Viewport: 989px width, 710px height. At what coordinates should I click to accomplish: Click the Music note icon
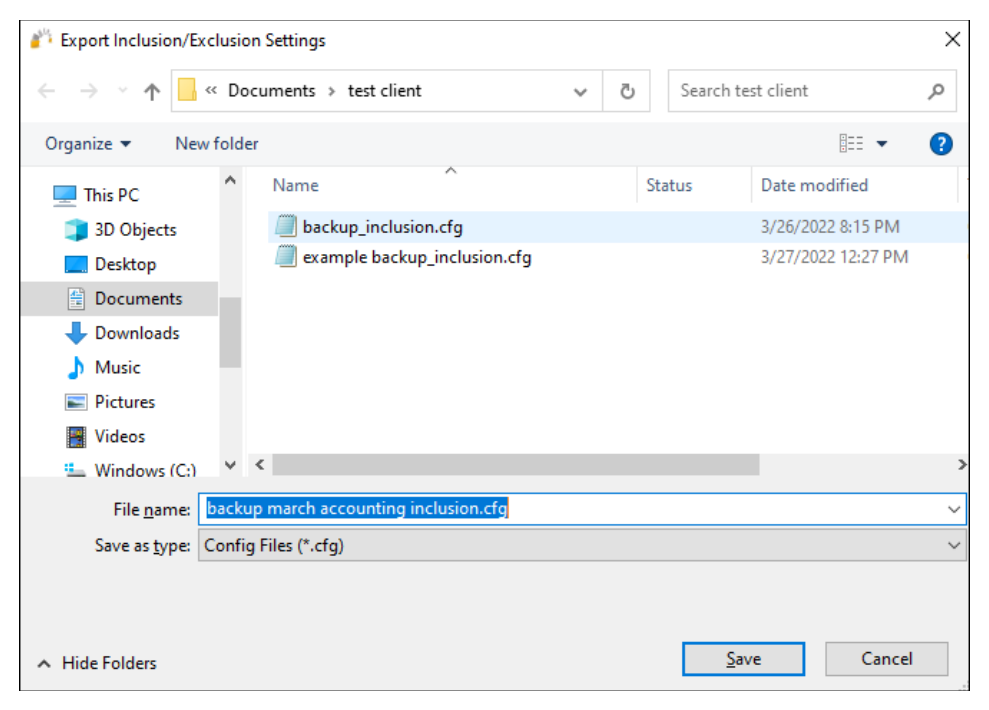coord(76,368)
